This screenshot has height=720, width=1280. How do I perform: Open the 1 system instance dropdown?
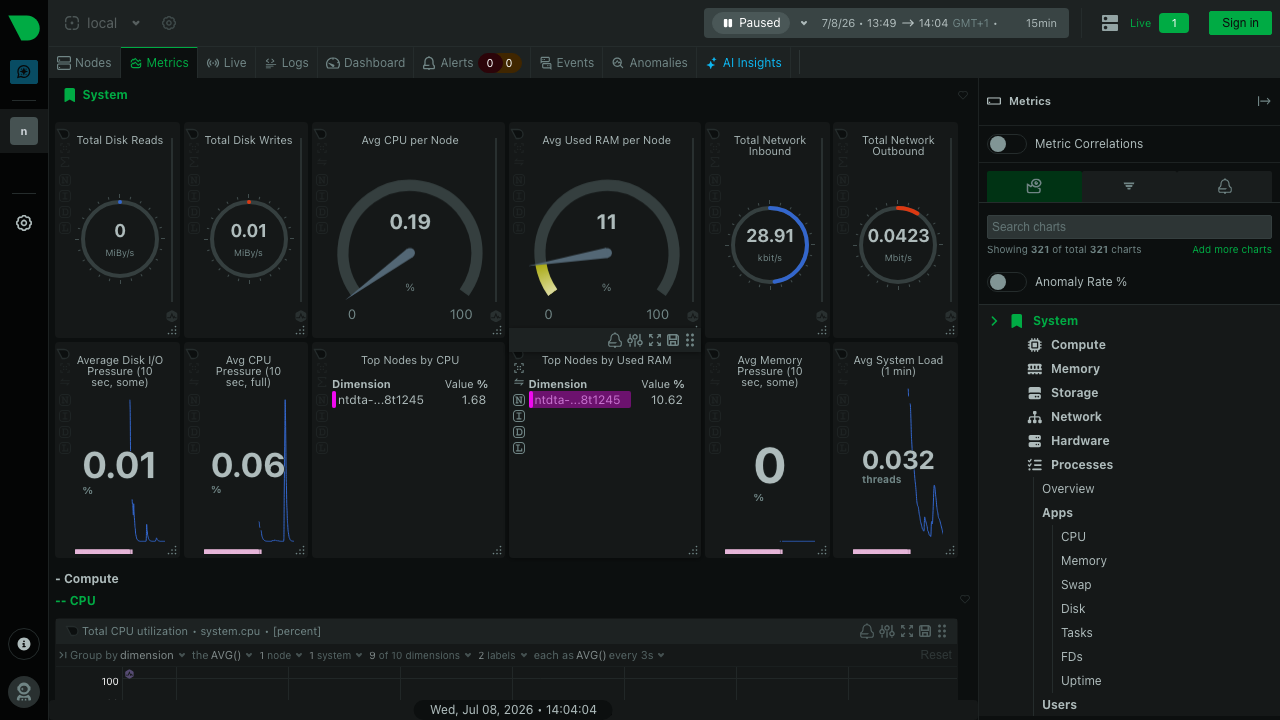[x=336, y=655]
